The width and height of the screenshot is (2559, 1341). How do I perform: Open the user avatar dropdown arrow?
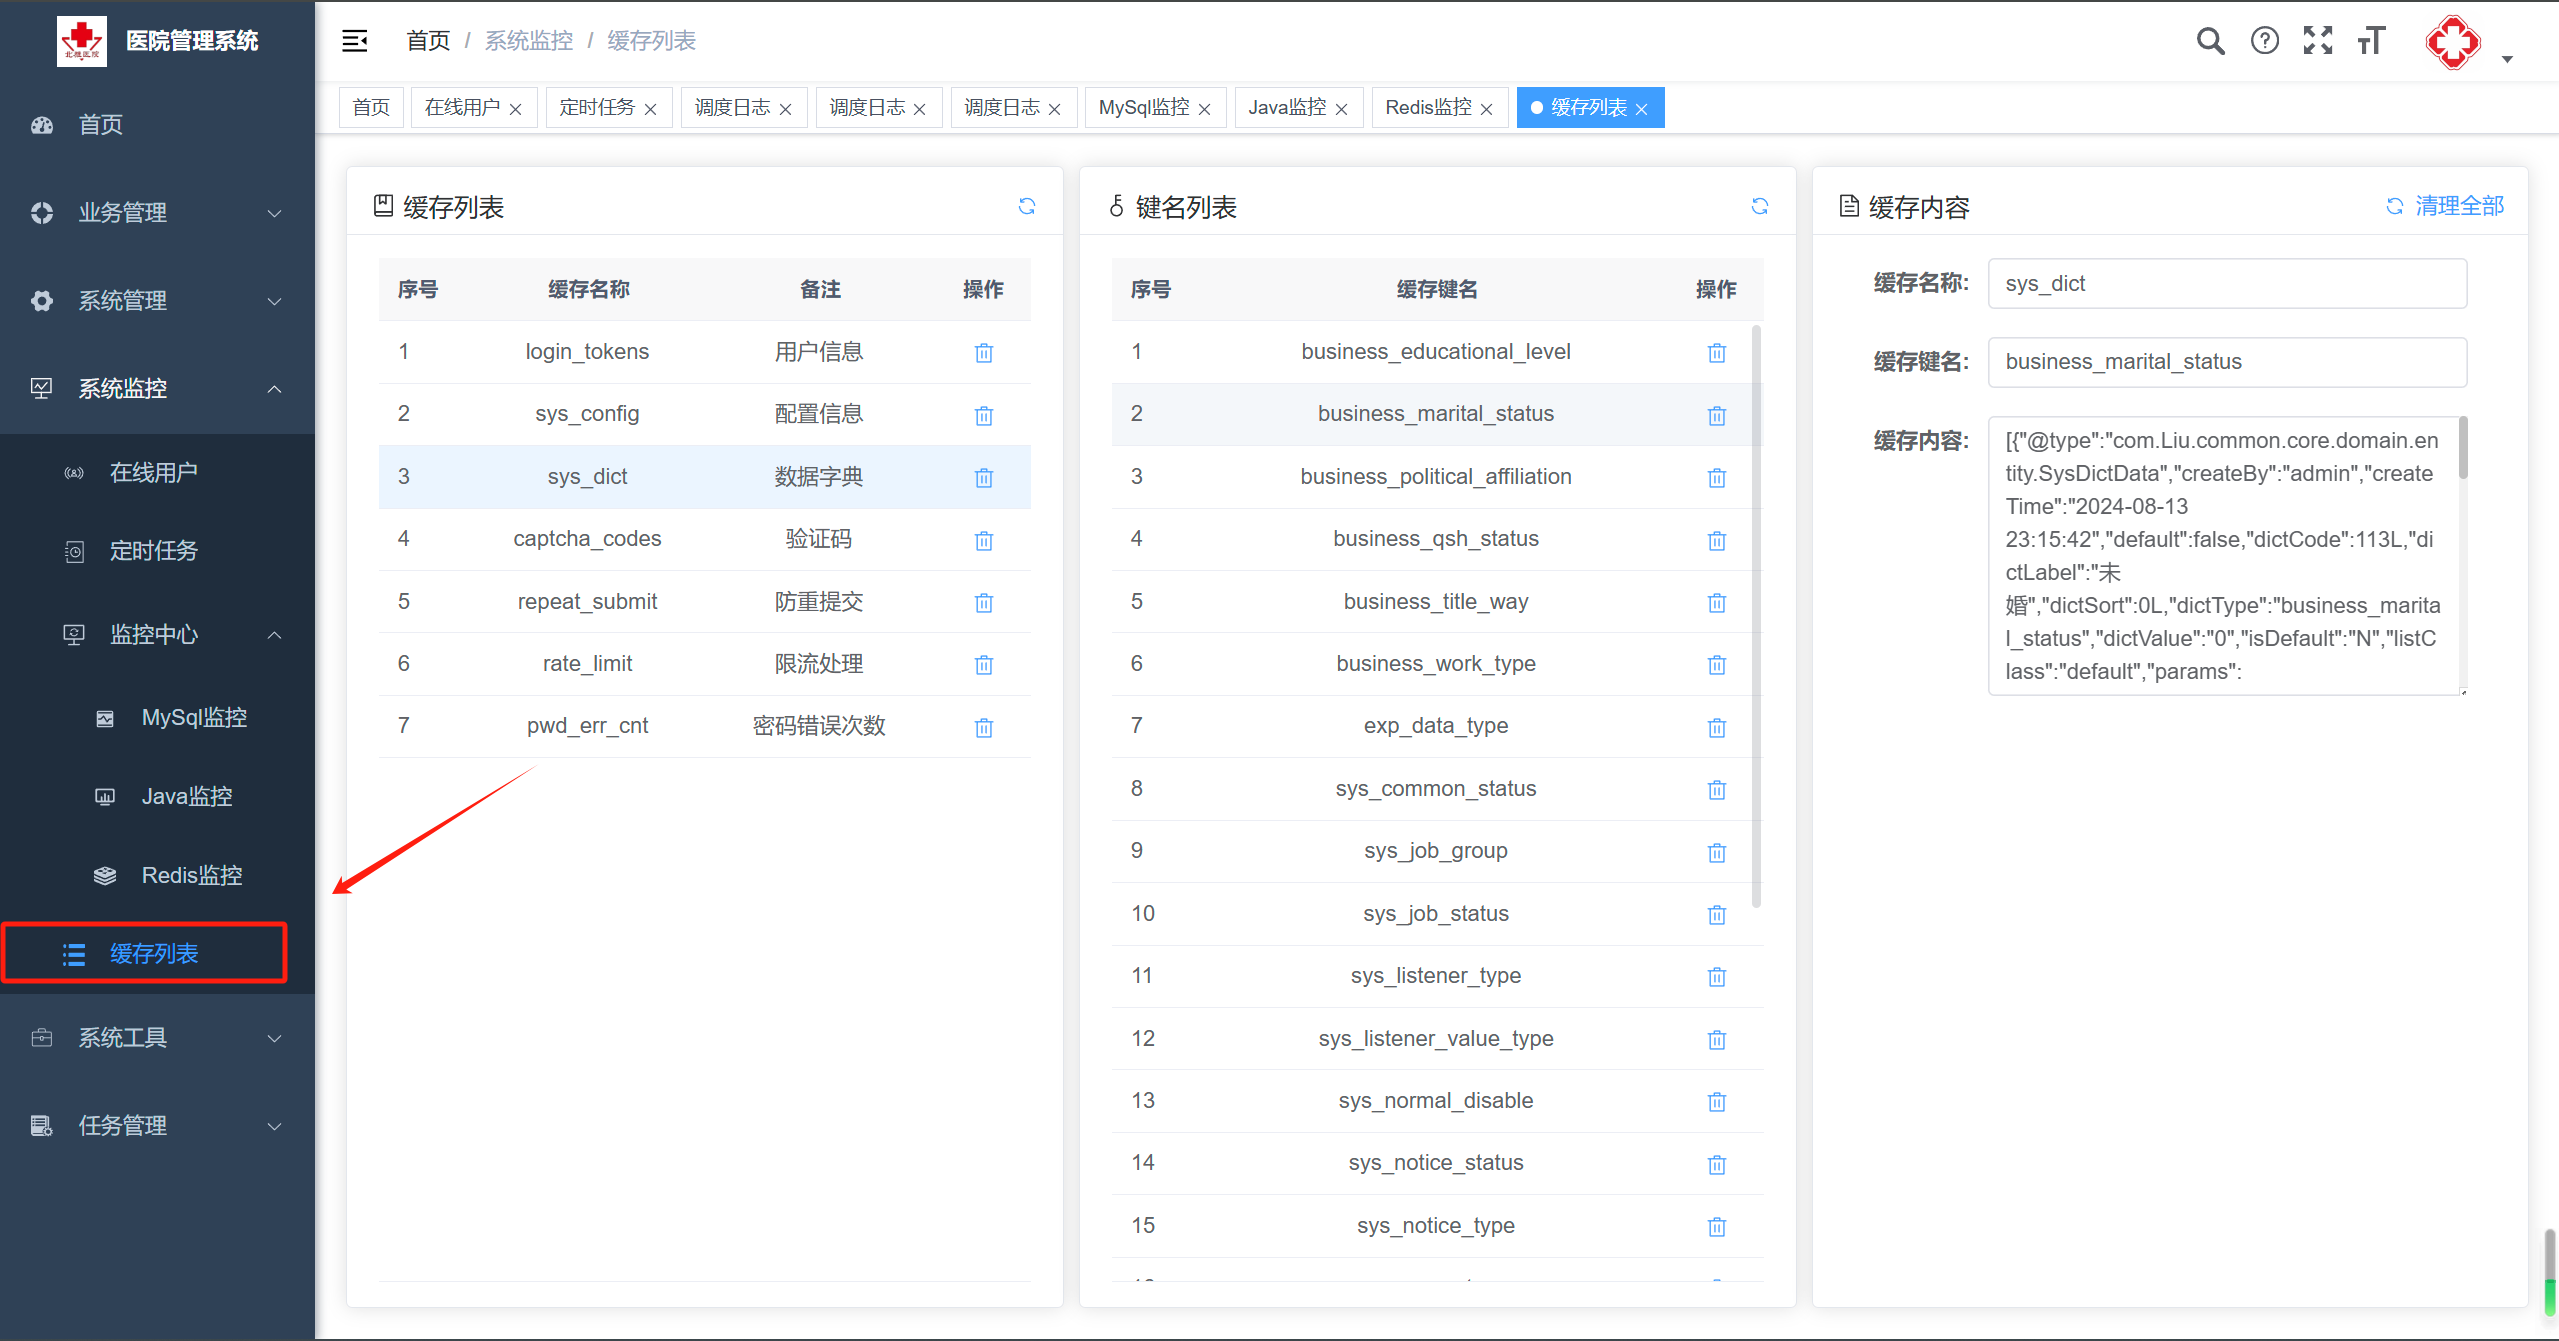click(x=2506, y=59)
